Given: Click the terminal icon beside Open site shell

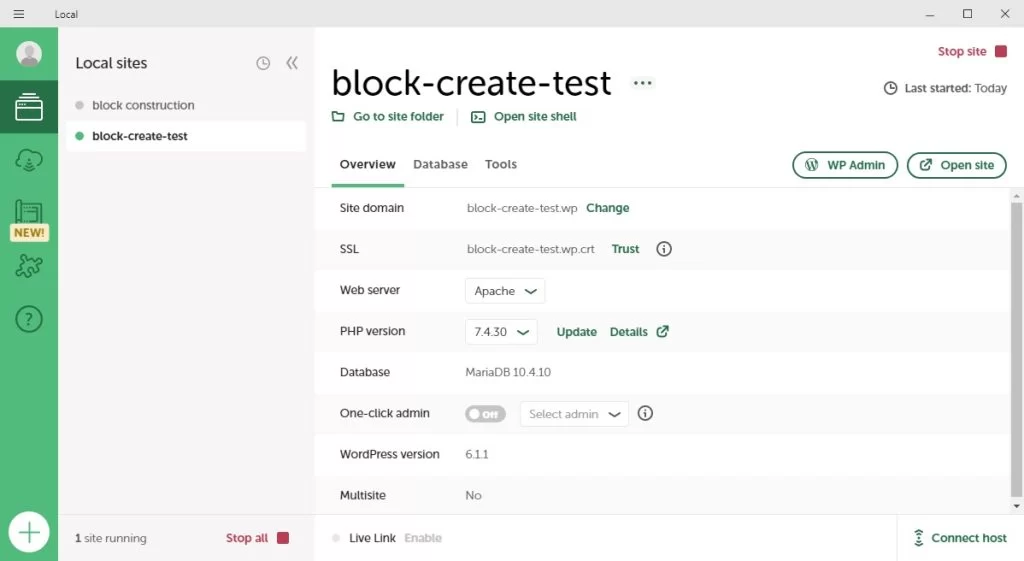Looking at the screenshot, I should [x=478, y=117].
